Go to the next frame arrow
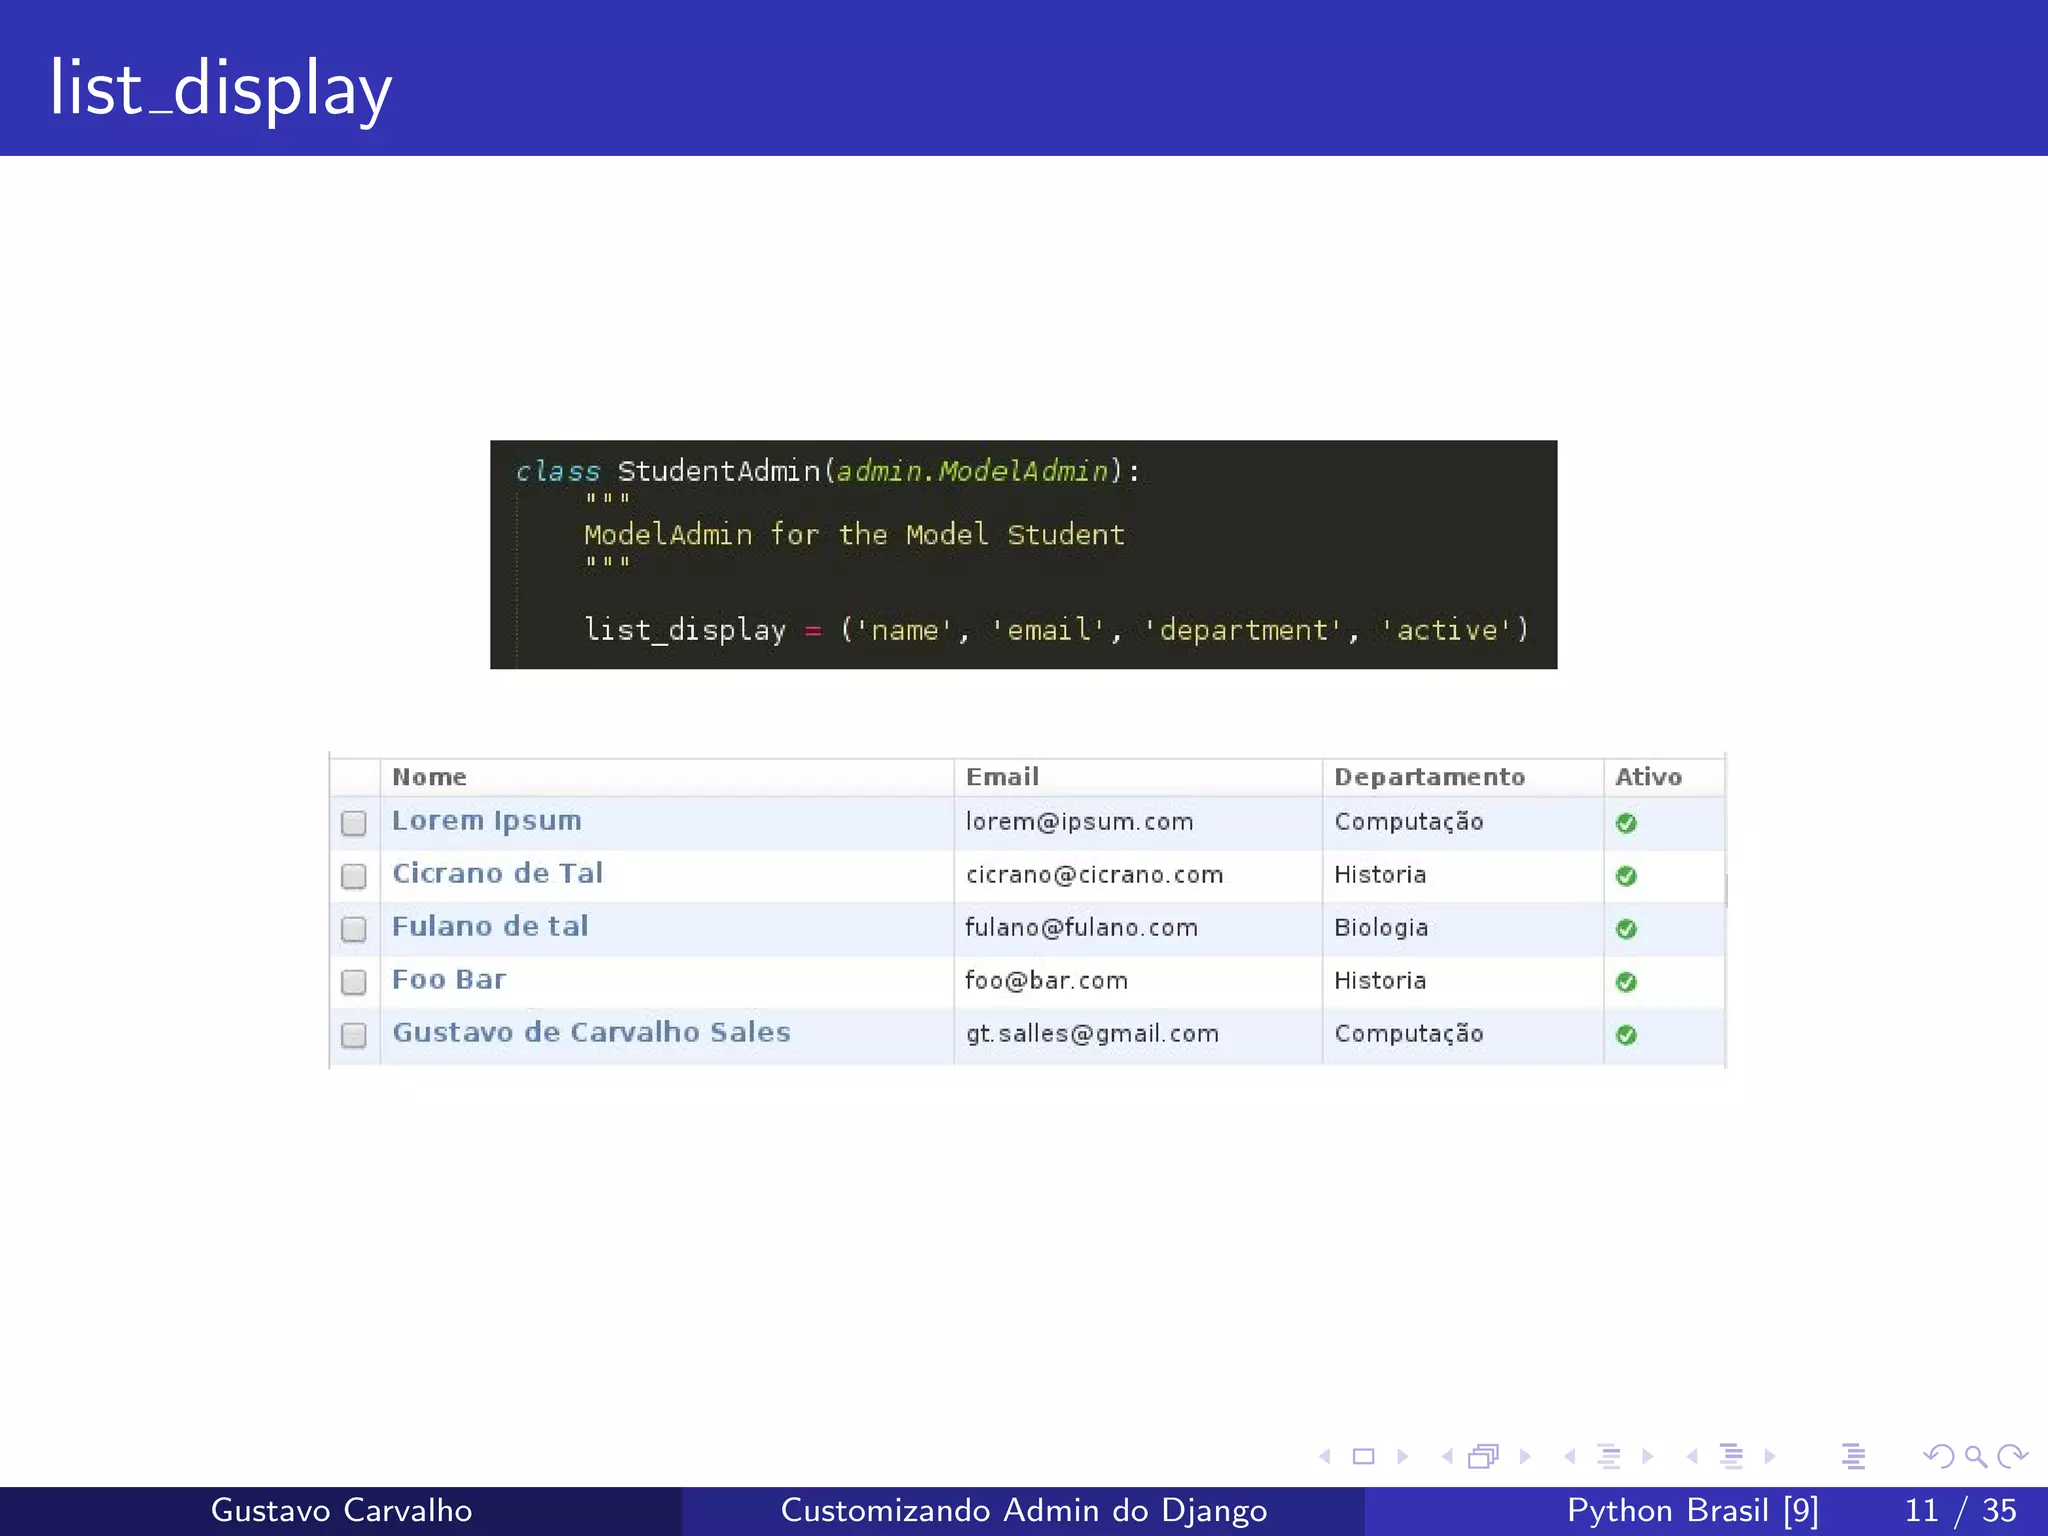2048x1536 pixels. (1525, 1457)
